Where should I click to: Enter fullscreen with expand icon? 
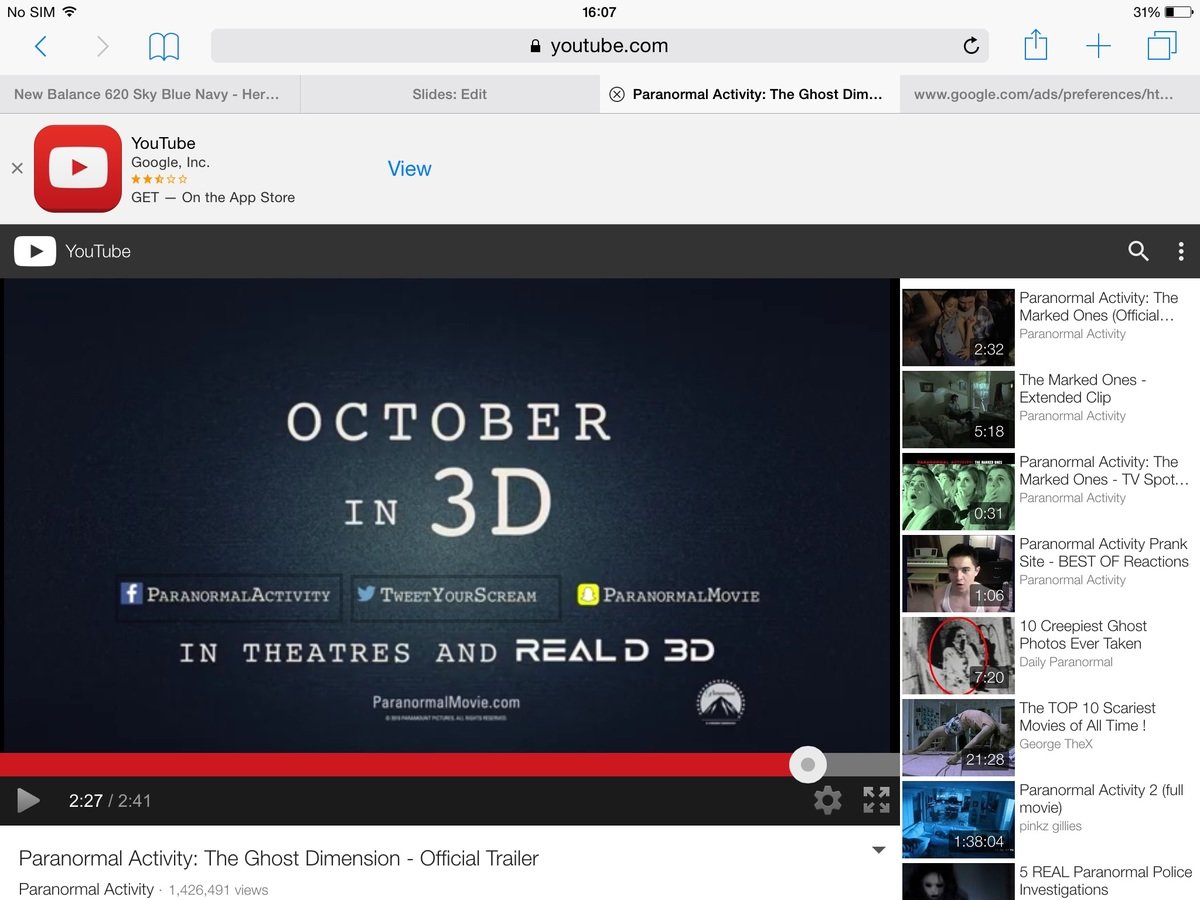pos(877,800)
